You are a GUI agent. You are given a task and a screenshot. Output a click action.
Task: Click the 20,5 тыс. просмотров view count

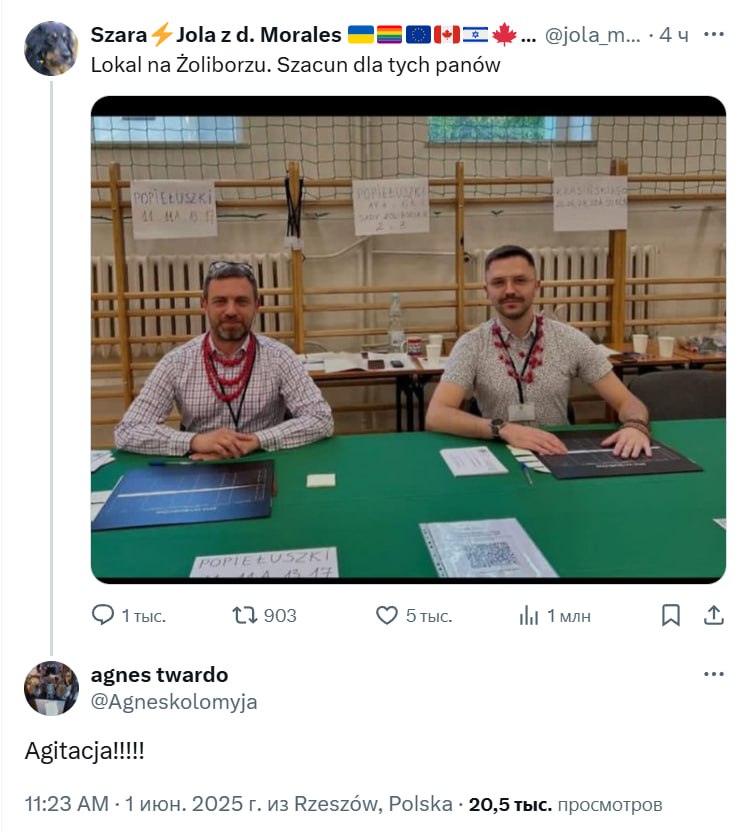coord(566,804)
